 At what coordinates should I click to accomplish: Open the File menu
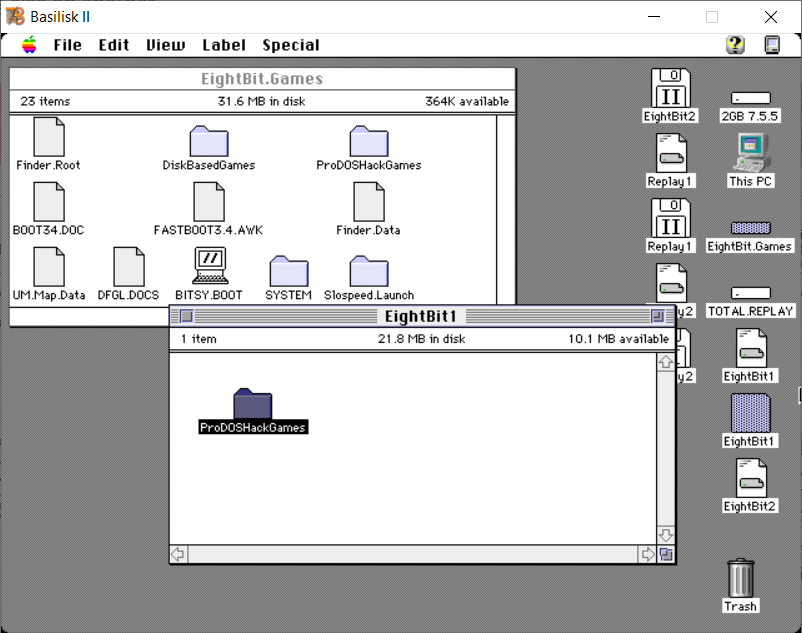click(x=68, y=45)
